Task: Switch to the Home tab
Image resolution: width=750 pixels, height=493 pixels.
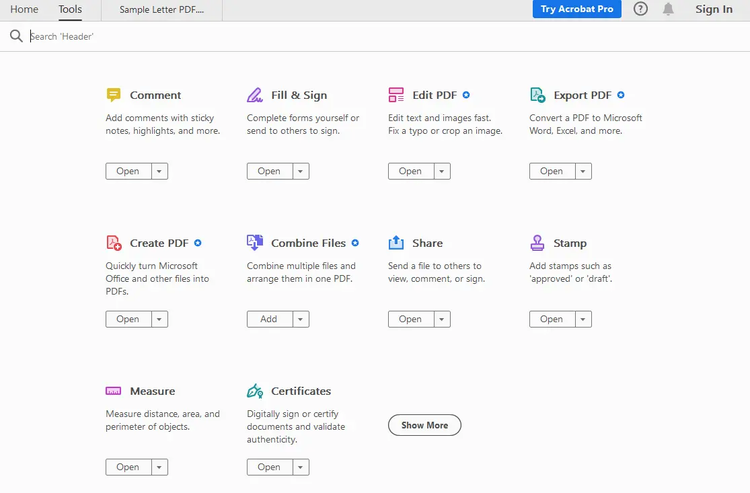Action: [x=24, y=9]
